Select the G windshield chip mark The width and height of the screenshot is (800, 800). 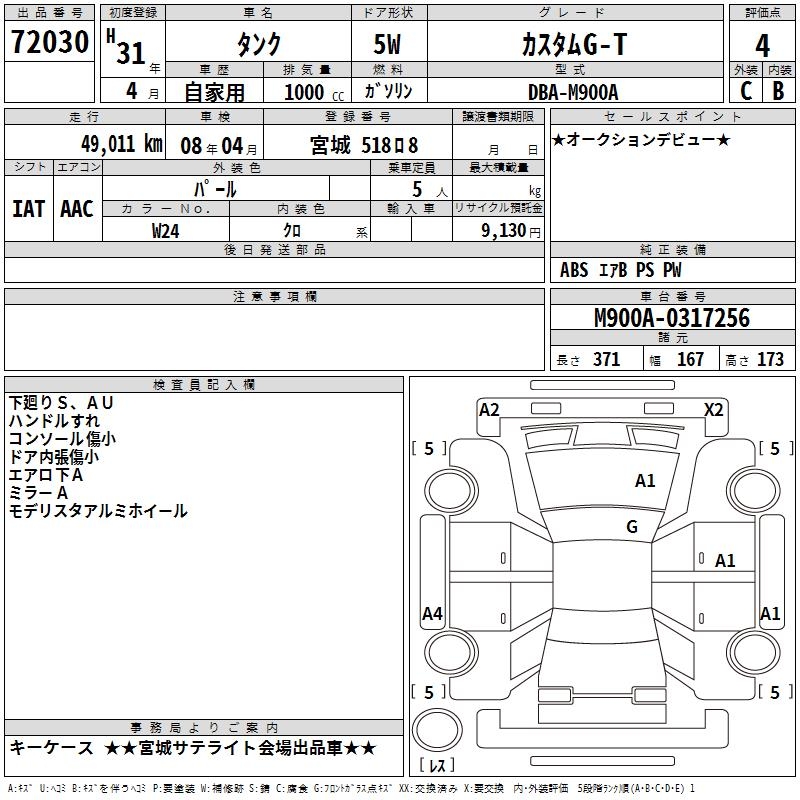tap(632, 527)
